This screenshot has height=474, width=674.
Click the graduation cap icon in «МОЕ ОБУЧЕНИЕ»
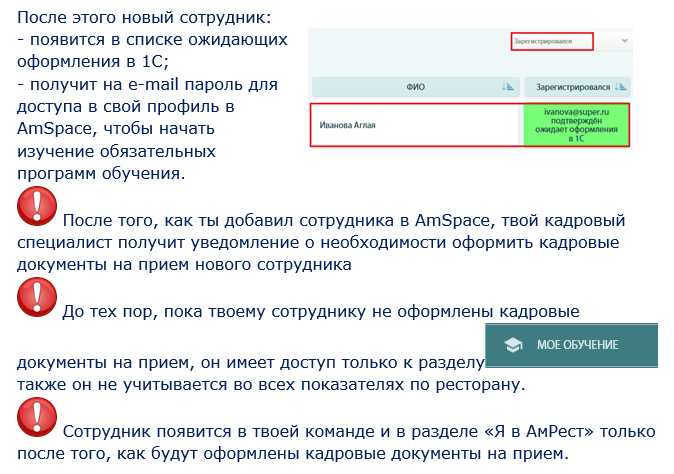(513, 345)
